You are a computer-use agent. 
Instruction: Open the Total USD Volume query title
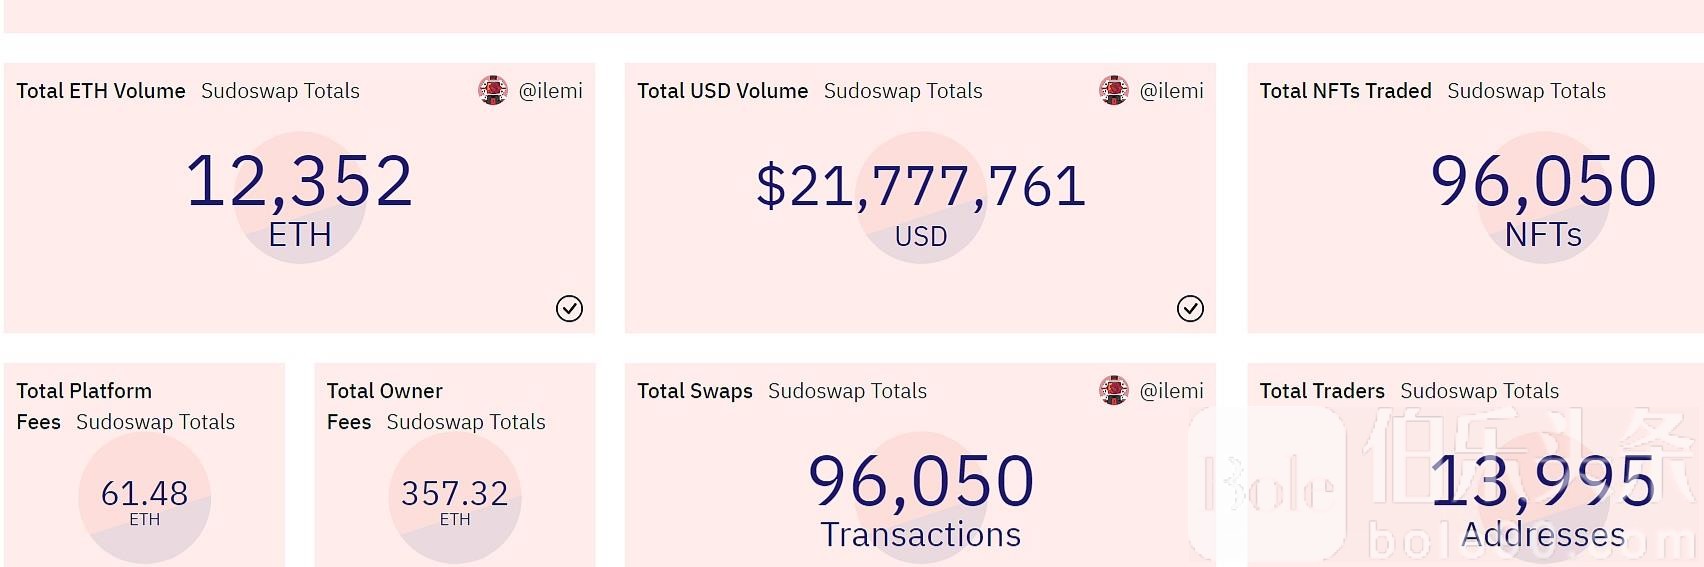[x=722, y=91]
